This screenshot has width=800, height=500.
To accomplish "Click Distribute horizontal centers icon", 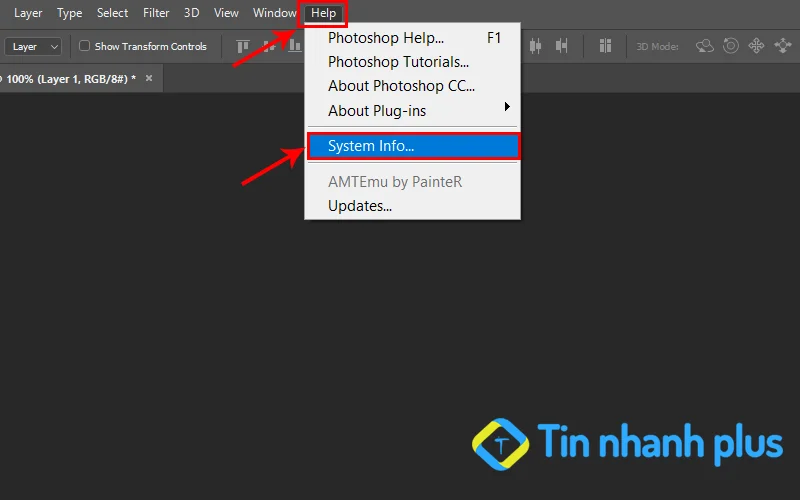I will pos(535,46).
